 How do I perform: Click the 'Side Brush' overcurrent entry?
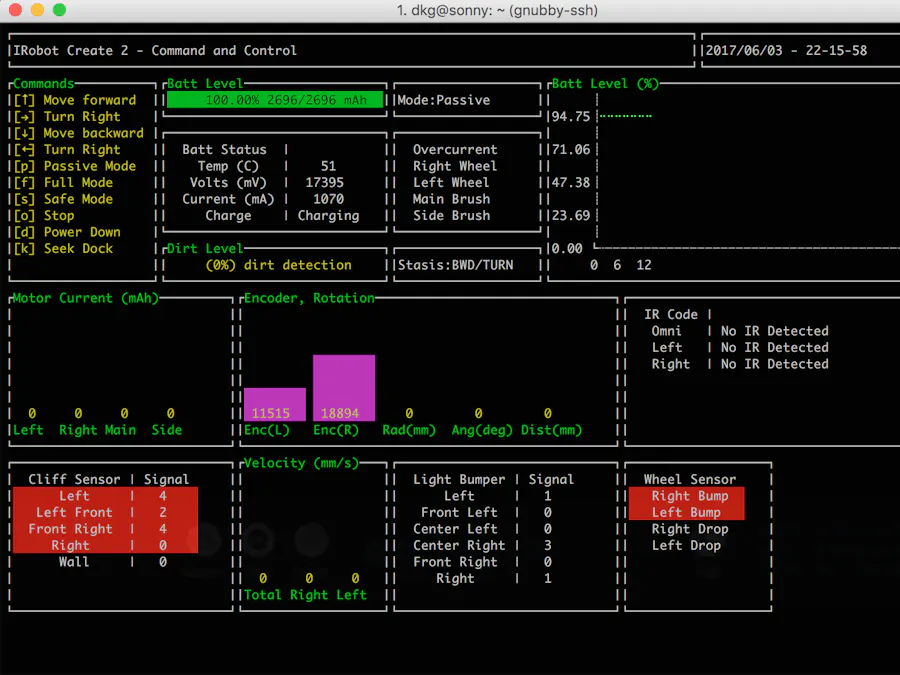[x=451, y=216]
